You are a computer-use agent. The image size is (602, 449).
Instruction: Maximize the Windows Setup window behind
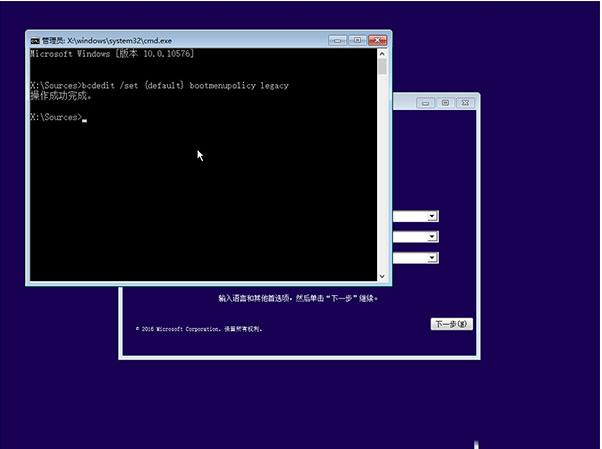pos(445,102)
